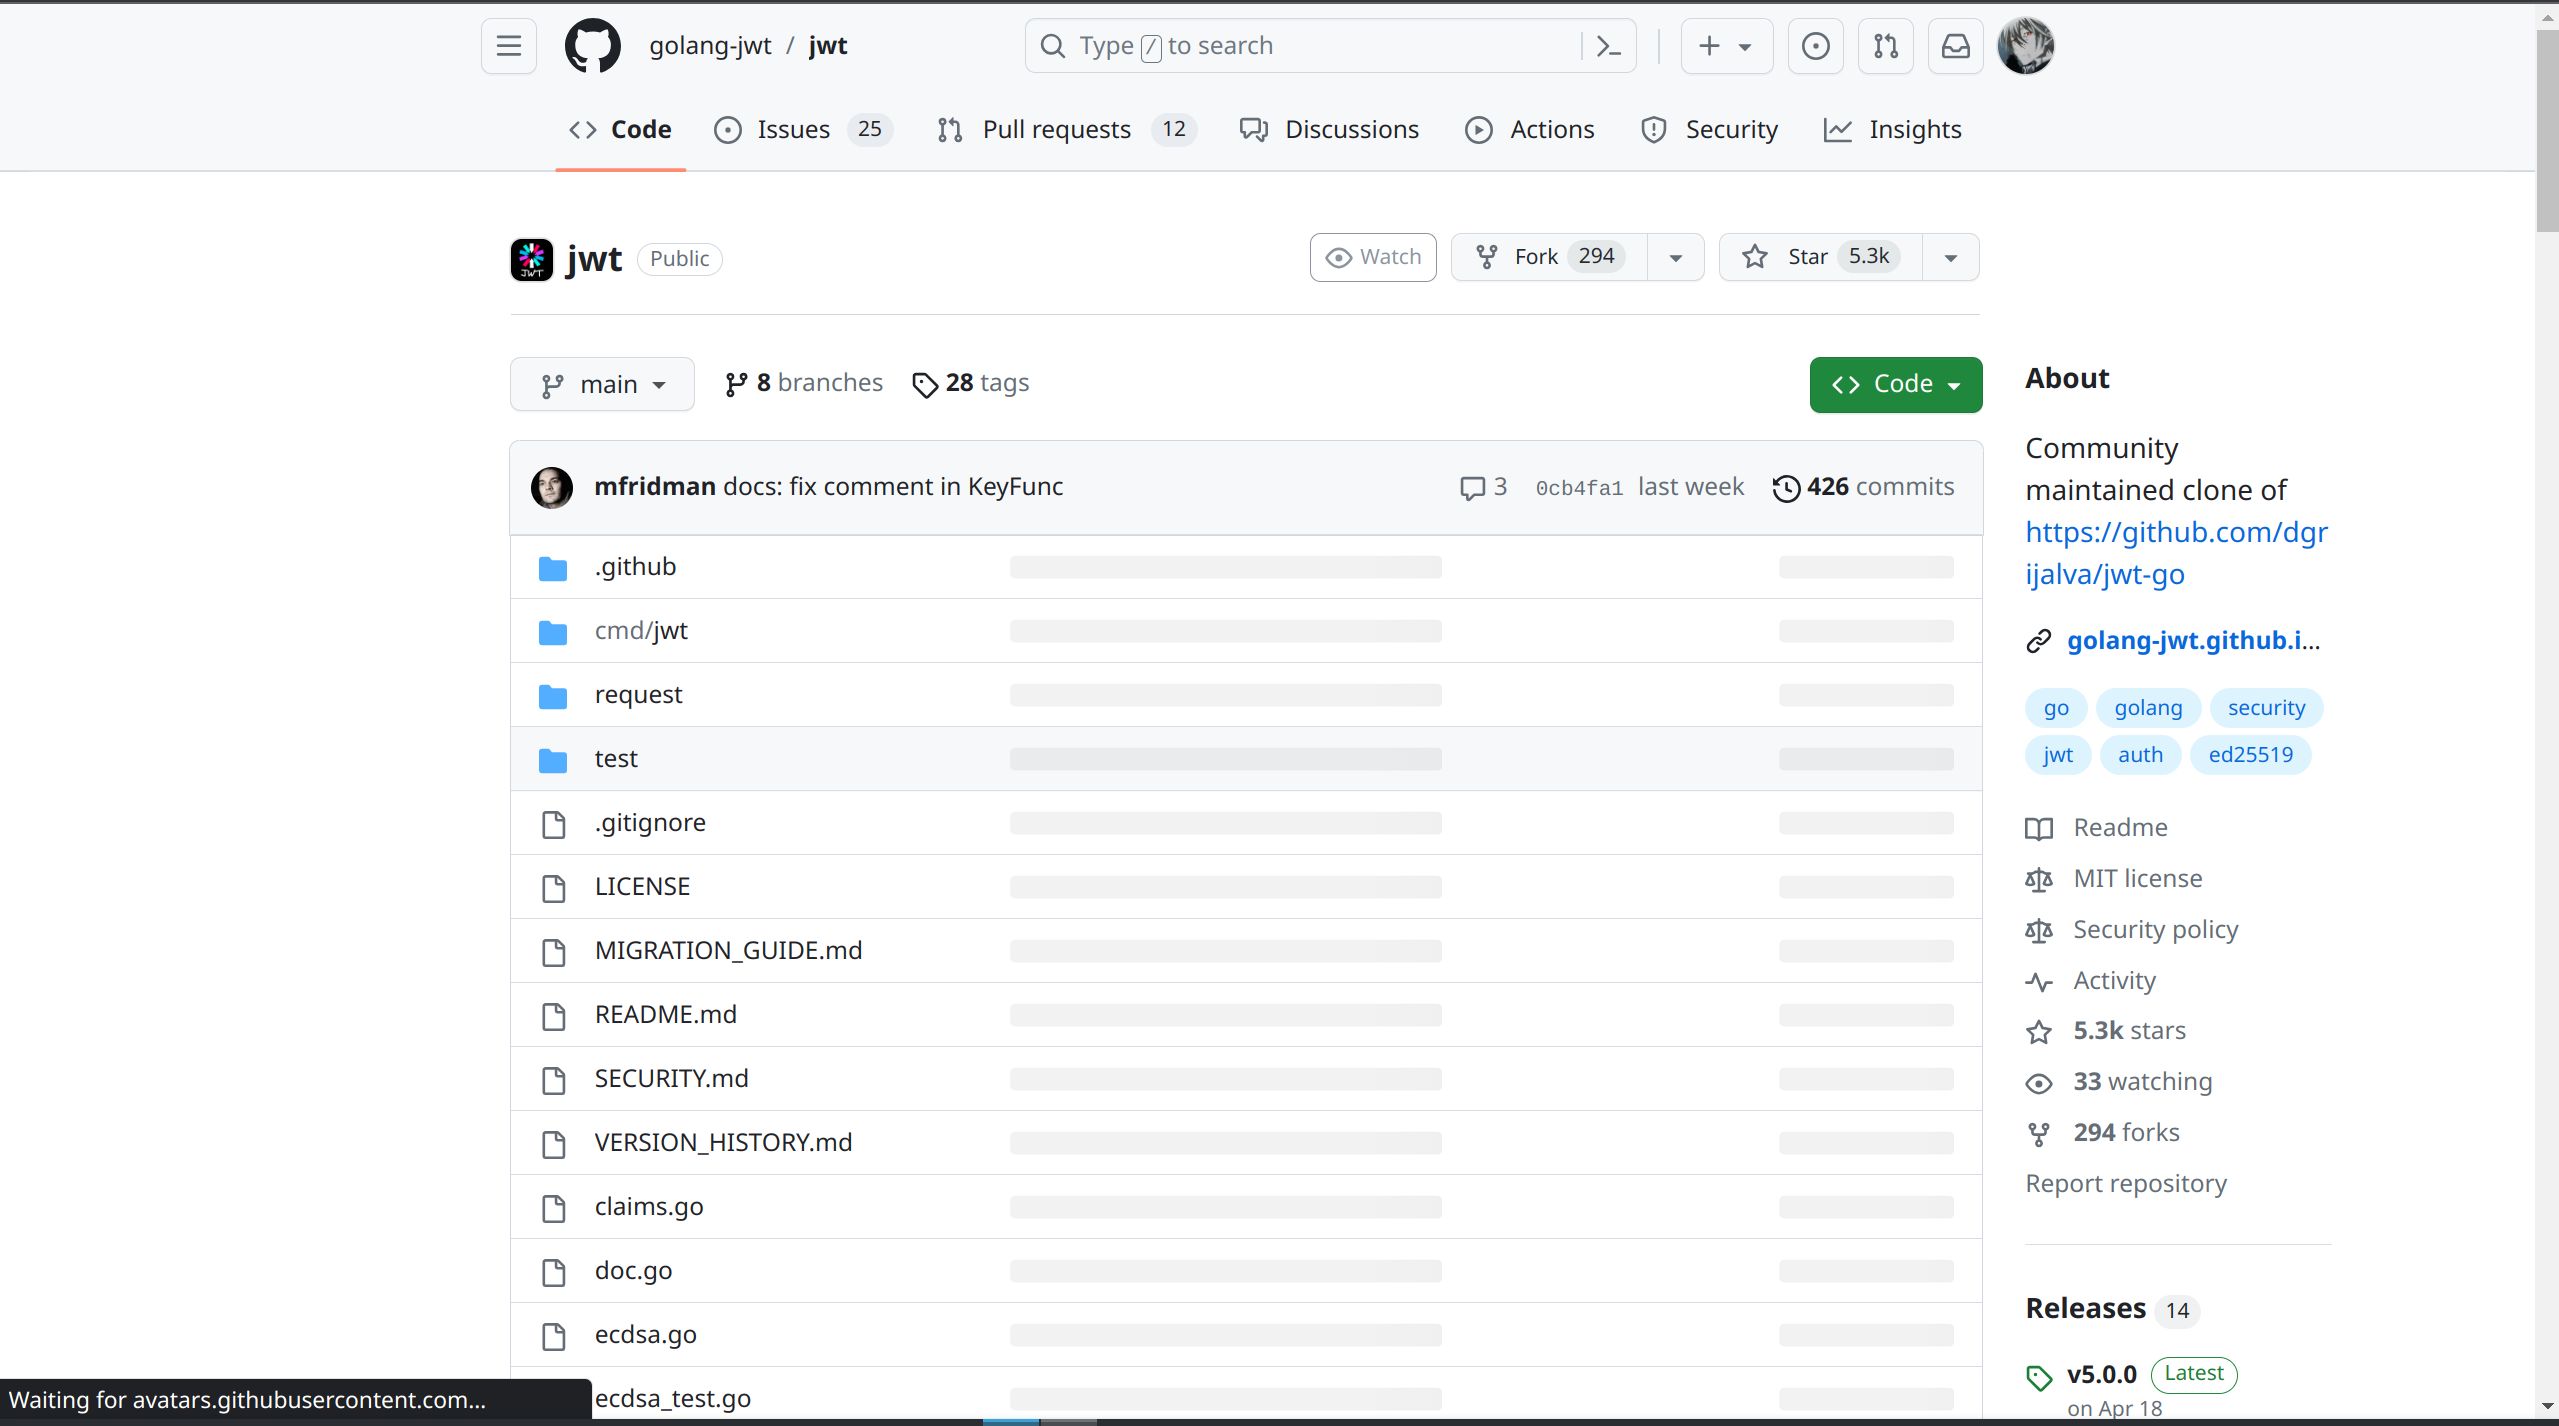Switch to the Insights tab

(x=1892, y=130)
